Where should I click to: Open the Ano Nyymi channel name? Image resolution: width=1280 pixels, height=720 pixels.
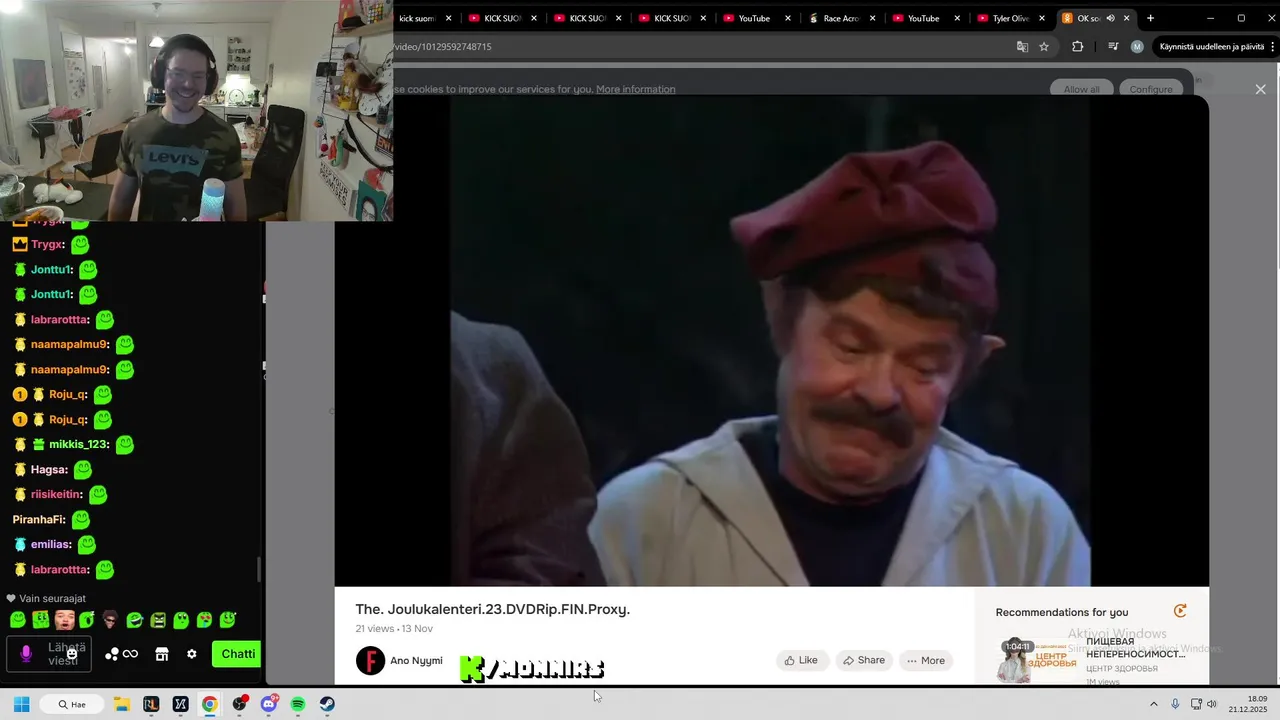[x=416, y=661]
